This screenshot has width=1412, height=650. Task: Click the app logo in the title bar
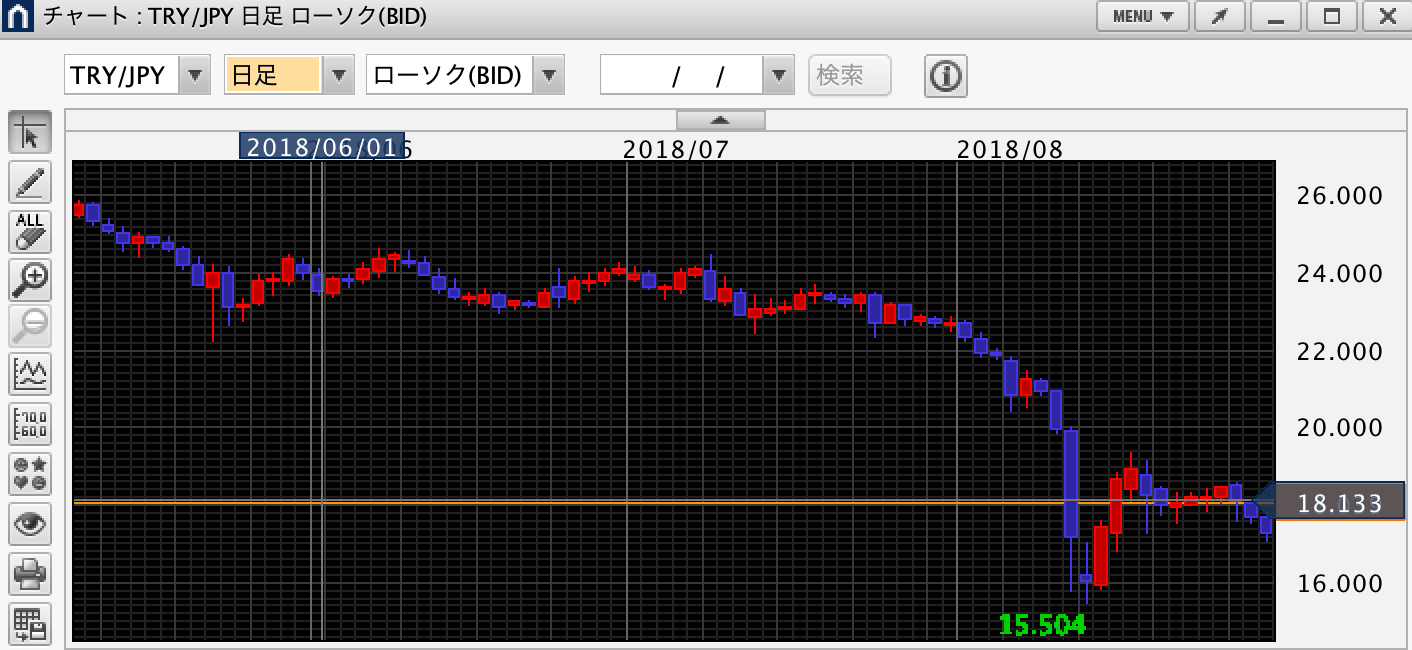coord(17,16)
